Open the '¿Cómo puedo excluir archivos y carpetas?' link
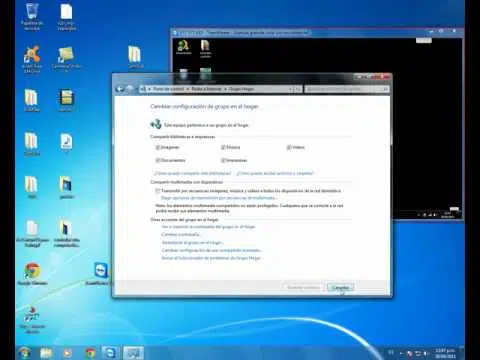 (x=275, y=173)
